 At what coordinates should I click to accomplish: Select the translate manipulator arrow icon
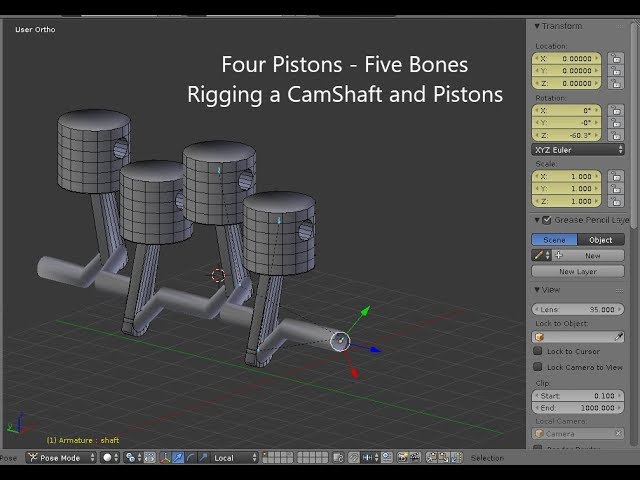(x=178, y=458)
